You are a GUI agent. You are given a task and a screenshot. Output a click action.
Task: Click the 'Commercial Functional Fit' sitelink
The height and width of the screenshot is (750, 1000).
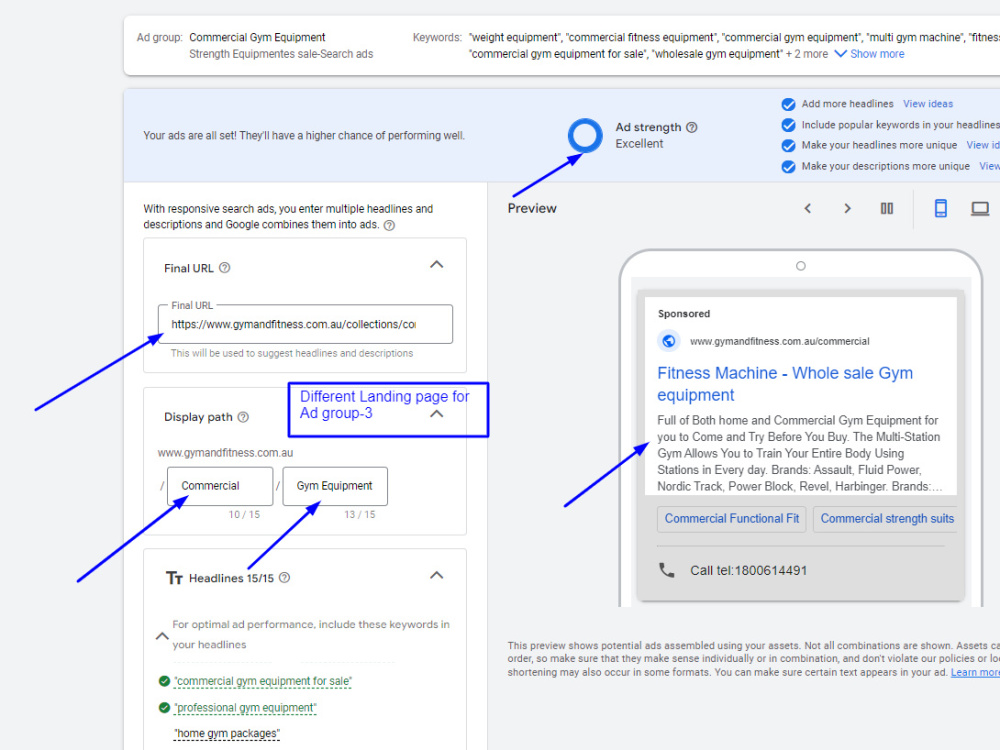coord(732,519)
